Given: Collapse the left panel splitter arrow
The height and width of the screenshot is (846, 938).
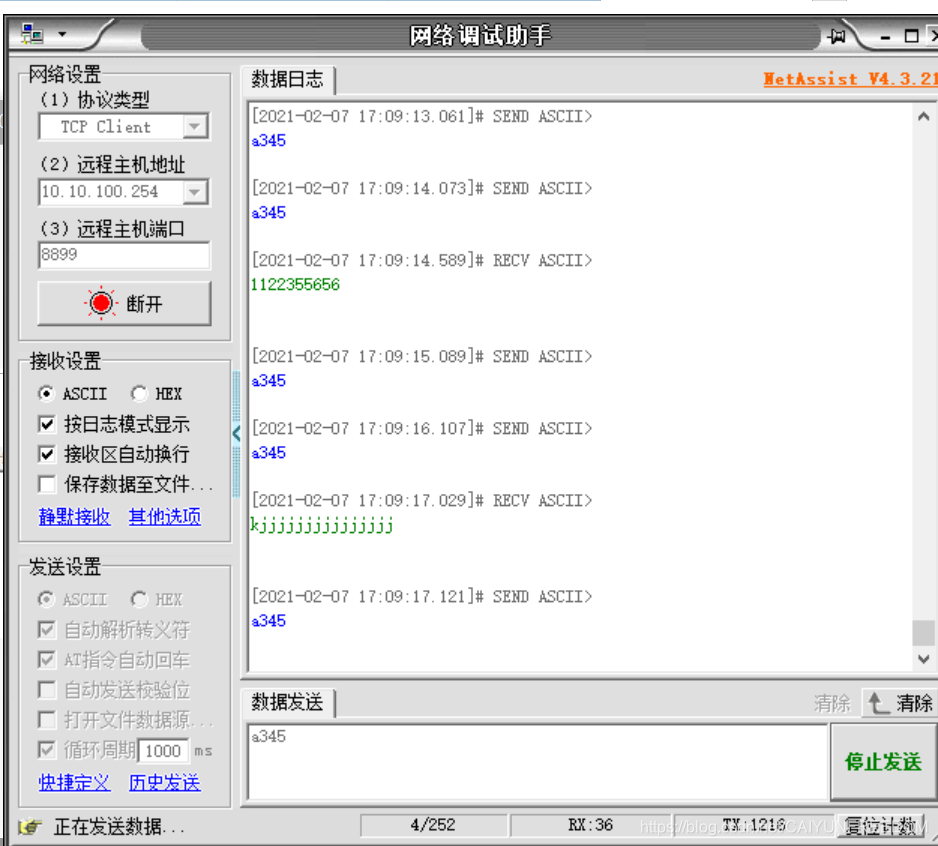Looking at the screenshot, I should pyautogui.click(x=236, y=433).
